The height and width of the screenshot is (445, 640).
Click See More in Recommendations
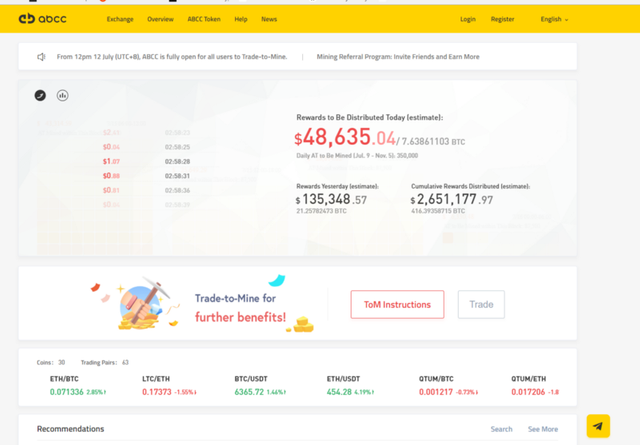click(543, 429)
